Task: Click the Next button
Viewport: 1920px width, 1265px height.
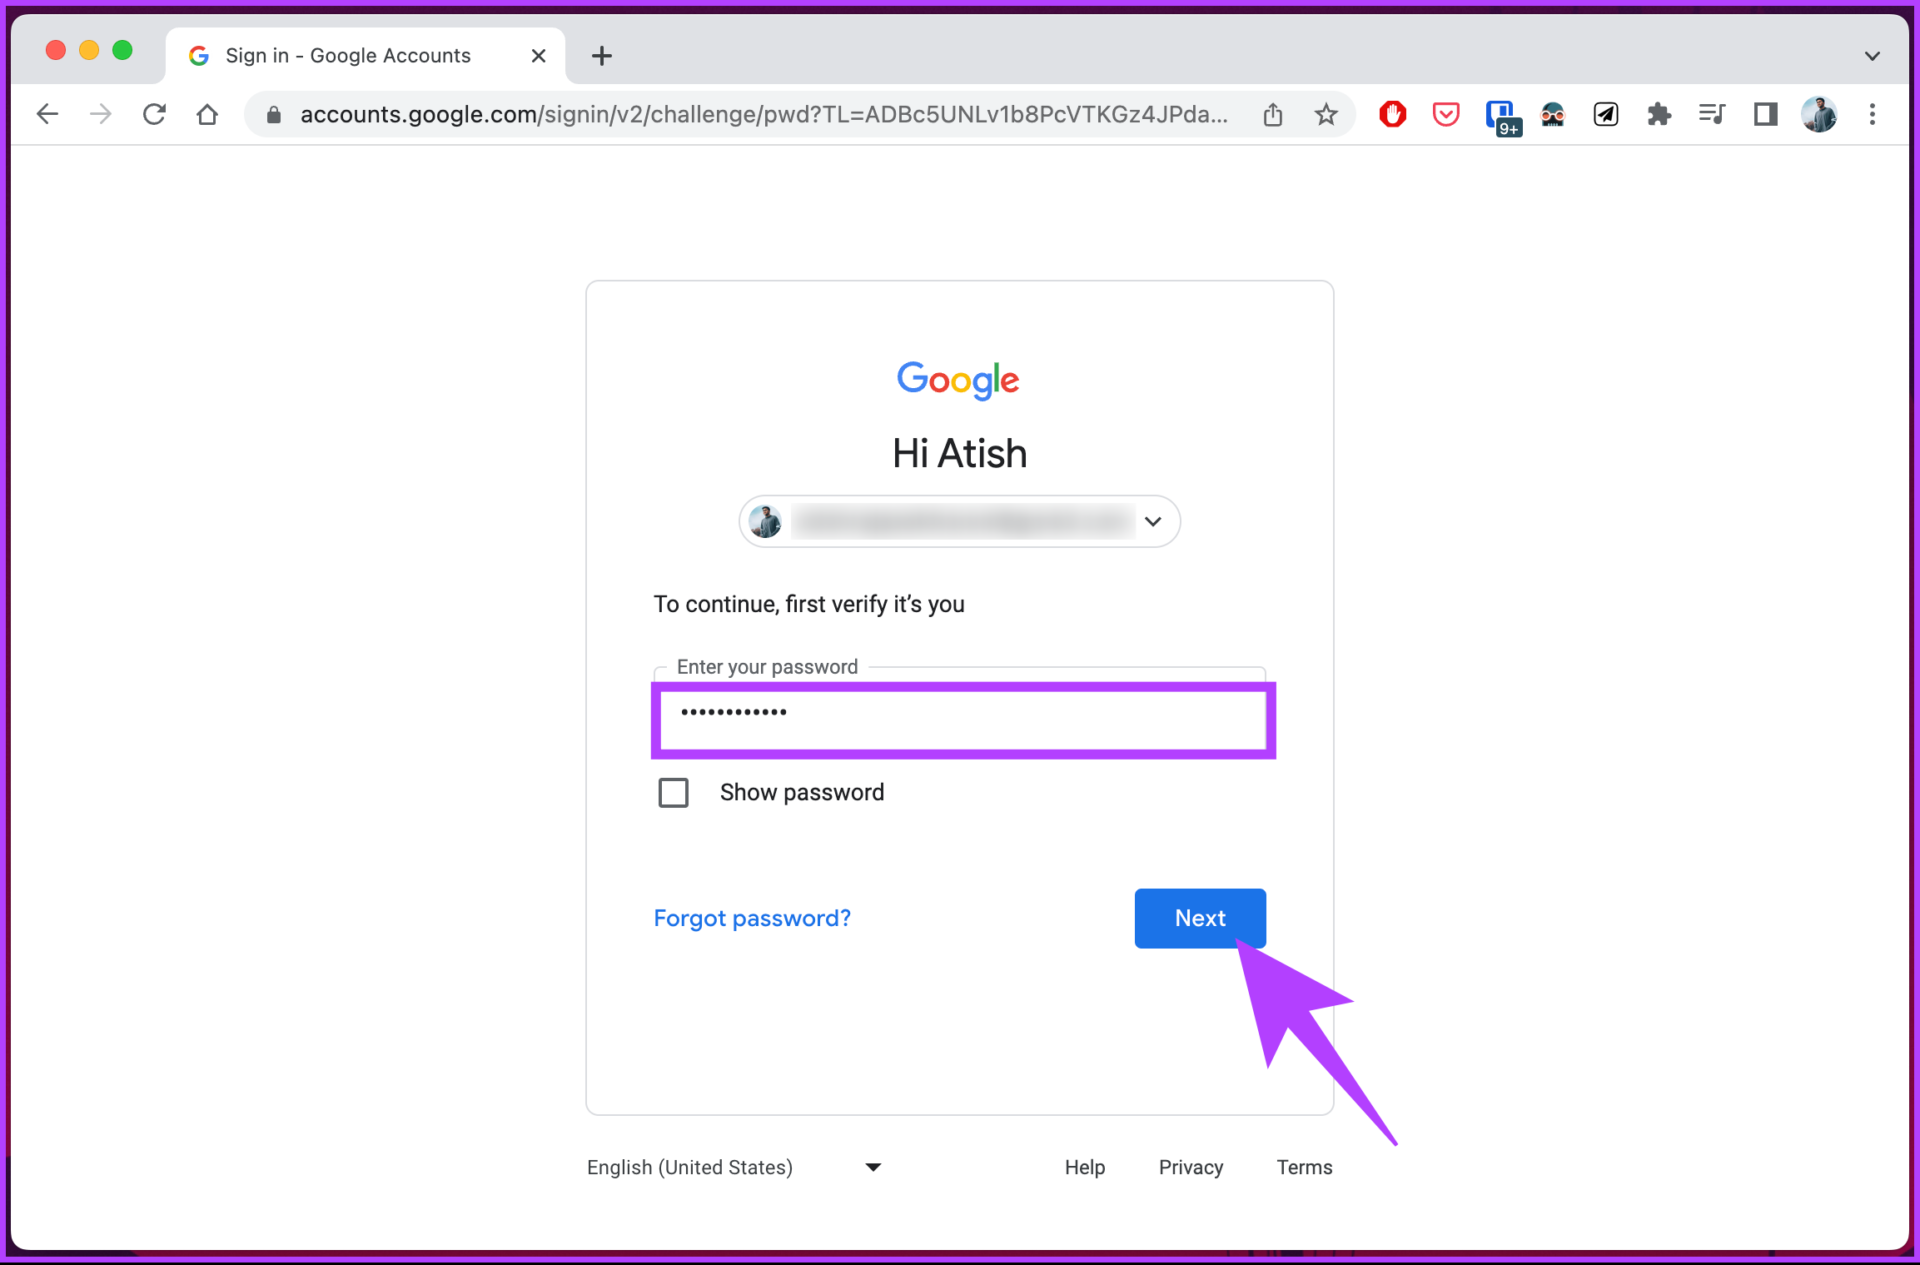Action: (x=1200, y=918)
